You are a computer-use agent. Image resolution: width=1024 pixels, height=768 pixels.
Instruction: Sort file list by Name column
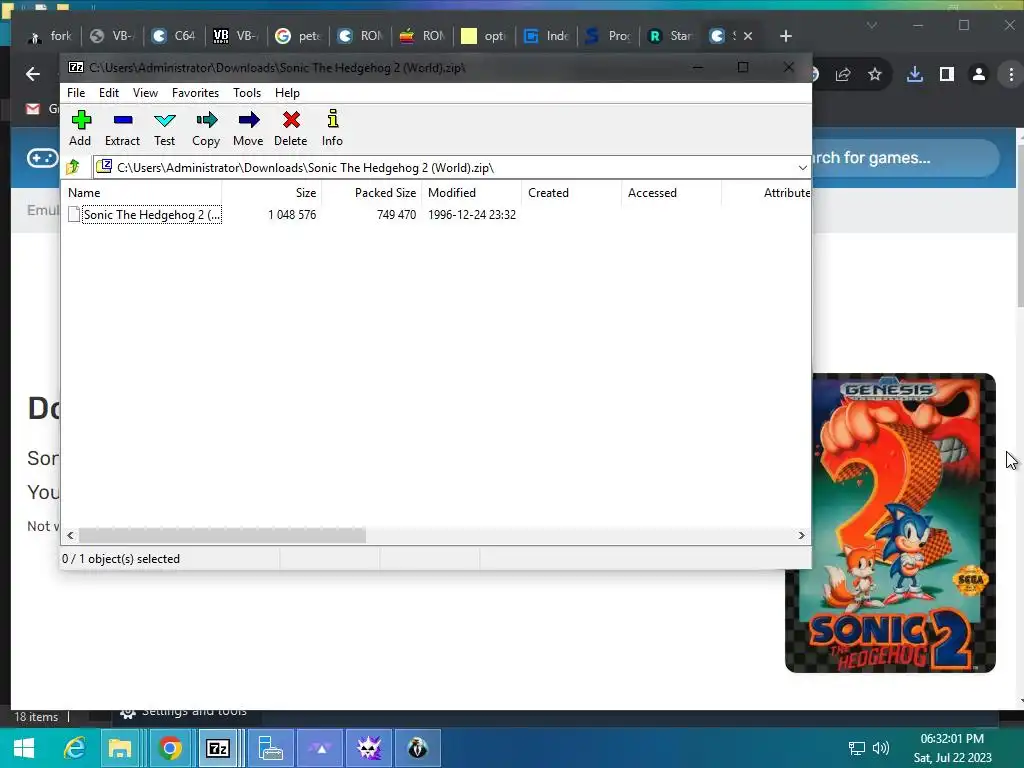142,193
